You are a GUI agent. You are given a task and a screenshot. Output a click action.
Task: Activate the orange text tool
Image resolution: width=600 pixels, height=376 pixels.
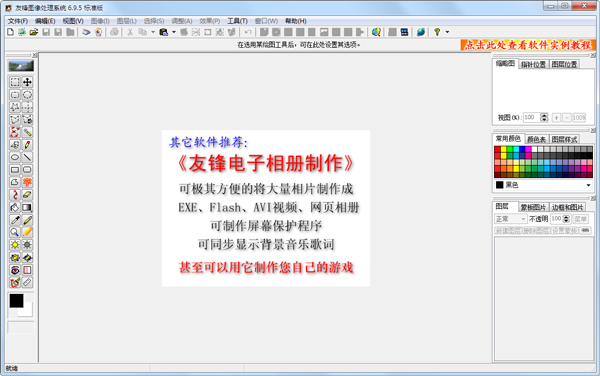pos(27,182)
